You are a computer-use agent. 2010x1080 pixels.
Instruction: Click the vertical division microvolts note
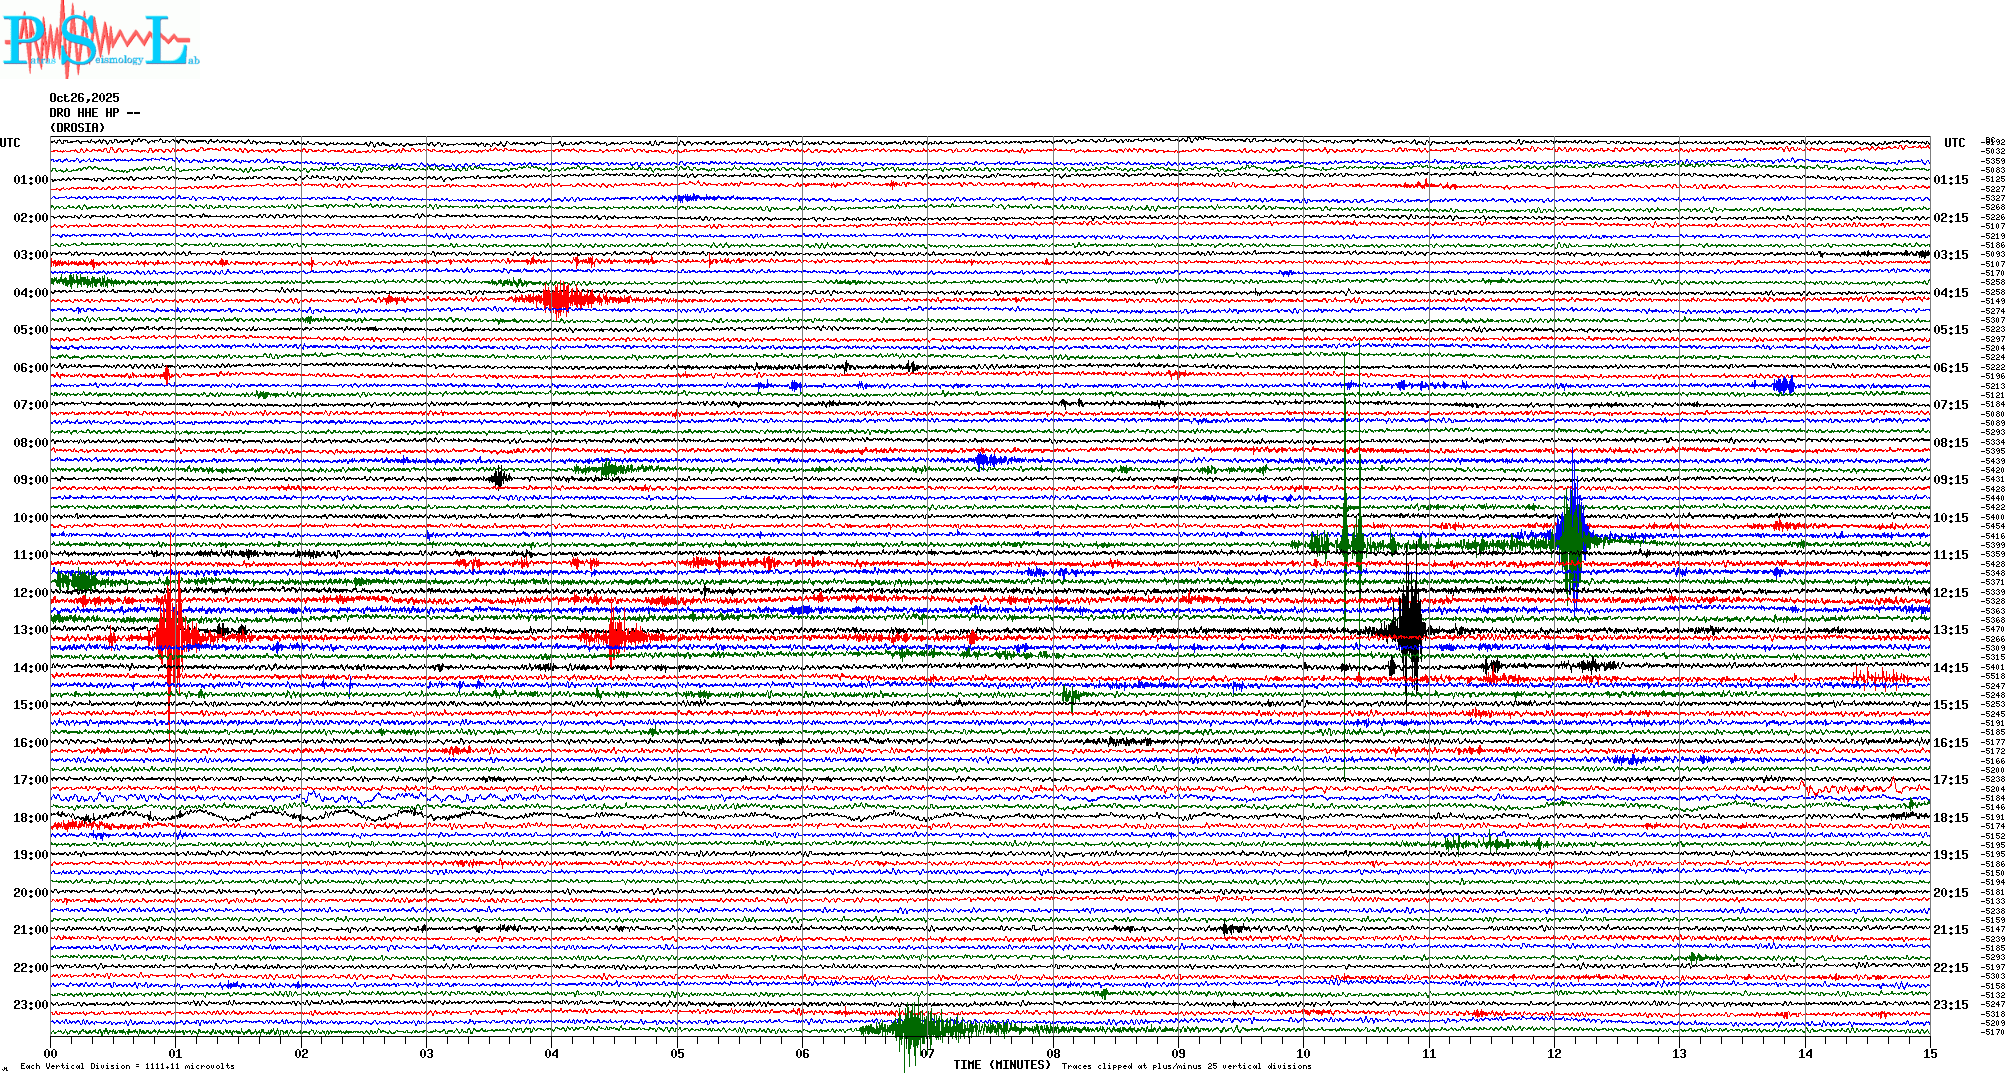127,1066
